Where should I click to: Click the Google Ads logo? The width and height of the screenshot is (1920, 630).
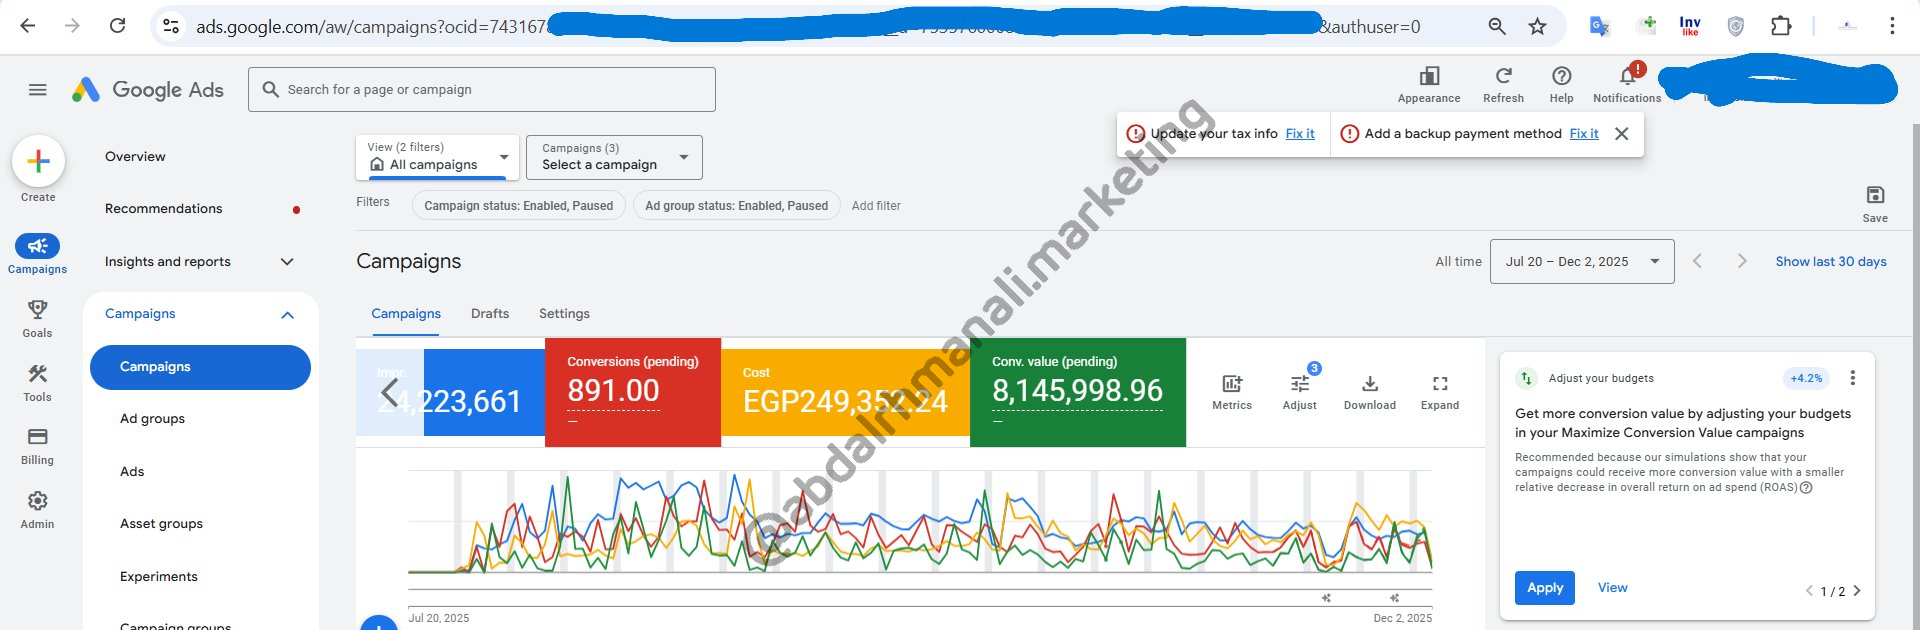point(148,90)
